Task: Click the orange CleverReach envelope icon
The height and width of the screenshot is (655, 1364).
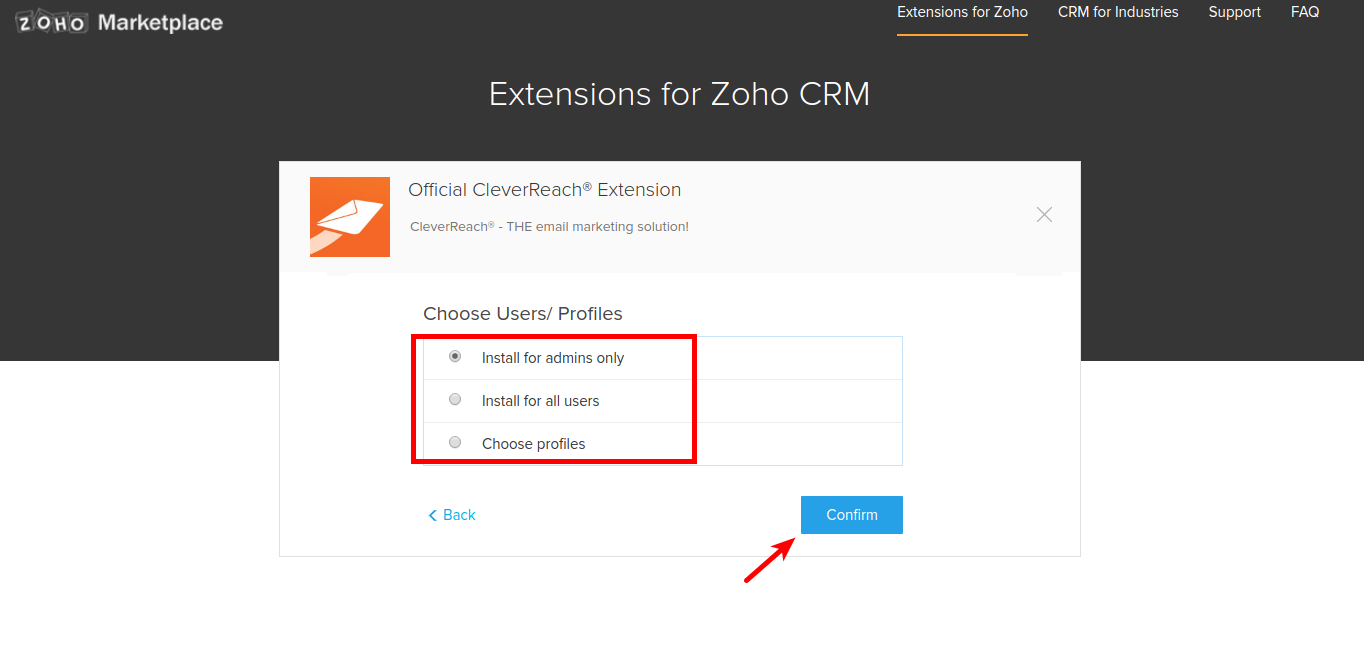Action: point(350,217)
